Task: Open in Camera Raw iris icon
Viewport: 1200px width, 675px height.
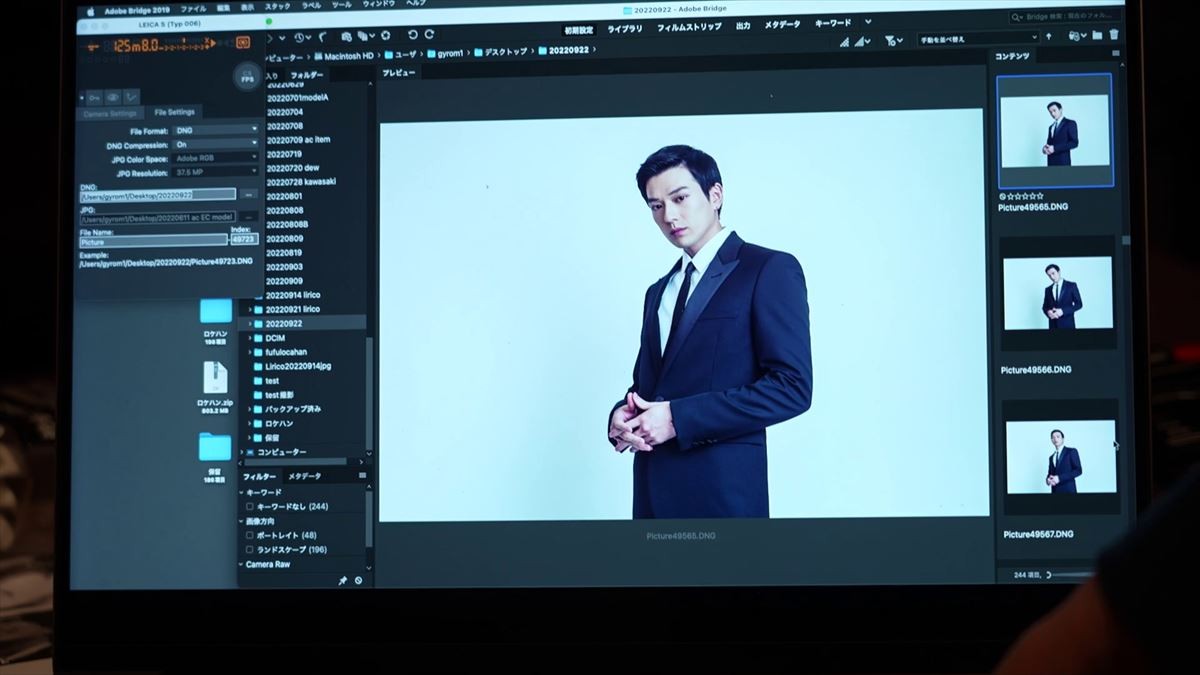Action: point(386,37)
